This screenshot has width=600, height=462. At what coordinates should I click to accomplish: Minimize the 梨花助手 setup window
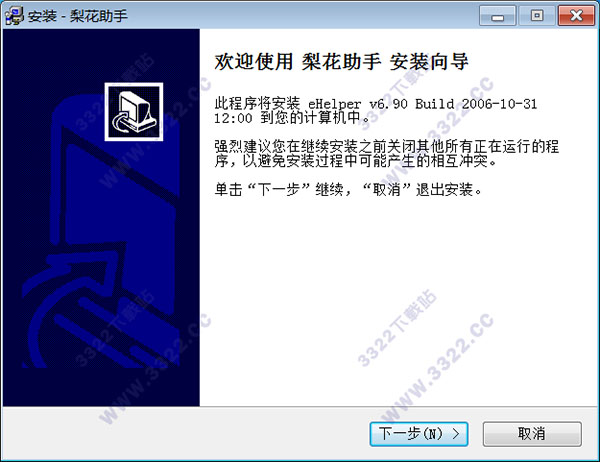coord(497,16)
